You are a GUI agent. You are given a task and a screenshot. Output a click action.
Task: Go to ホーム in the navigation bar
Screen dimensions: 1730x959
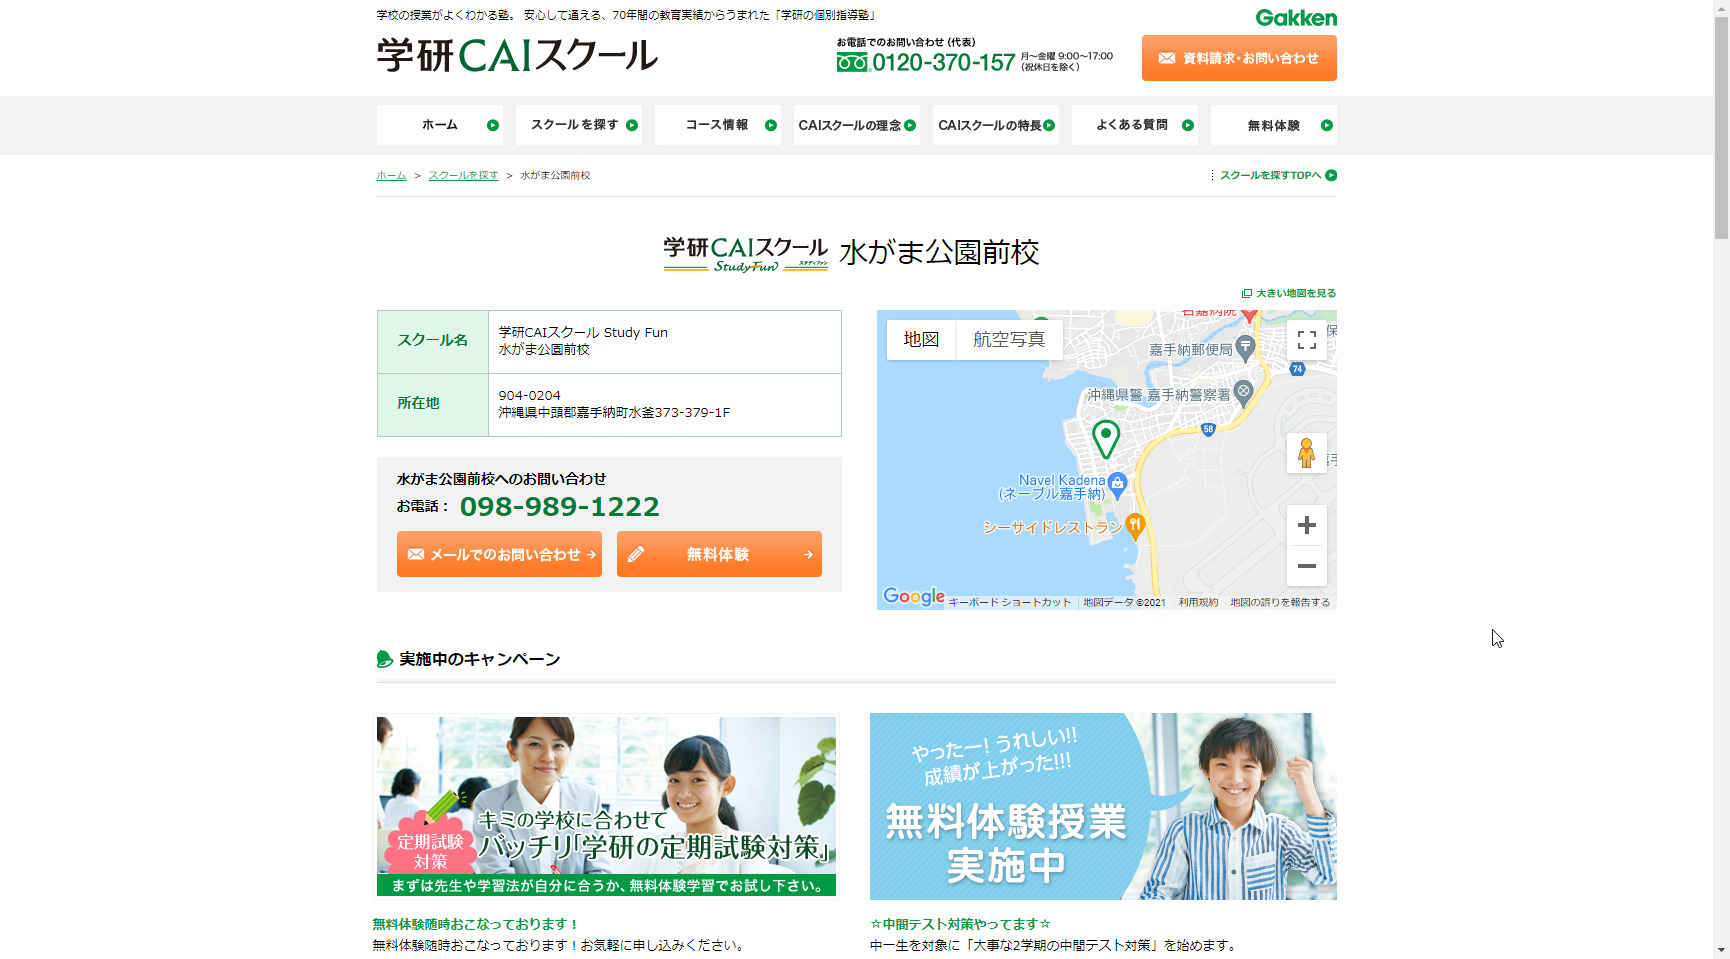[x=440, y=125]
